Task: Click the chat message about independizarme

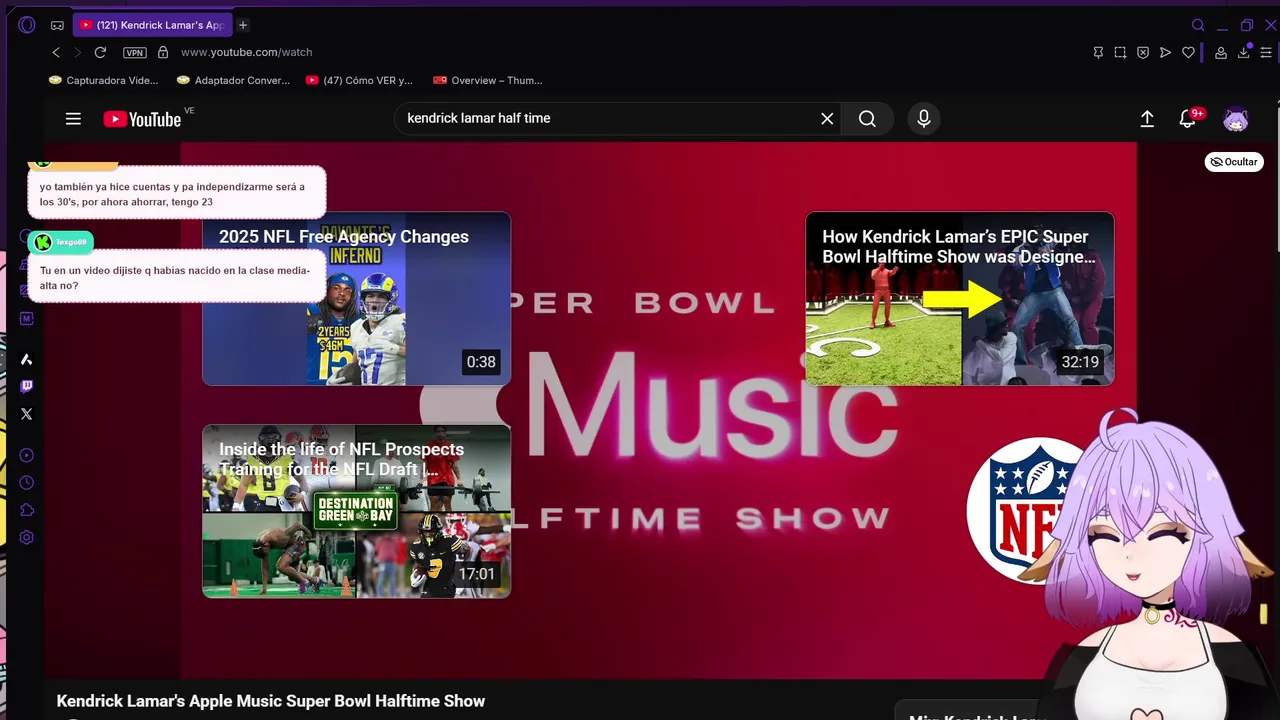Action: [177, 193]
